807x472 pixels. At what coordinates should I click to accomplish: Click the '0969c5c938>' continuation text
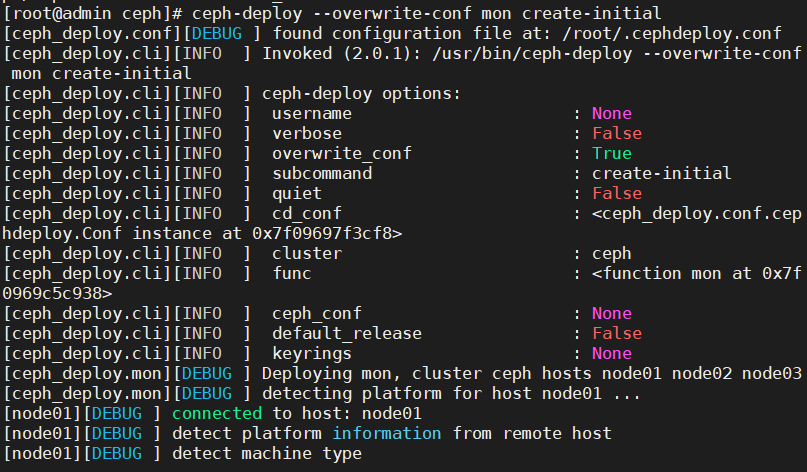[57, 293]
